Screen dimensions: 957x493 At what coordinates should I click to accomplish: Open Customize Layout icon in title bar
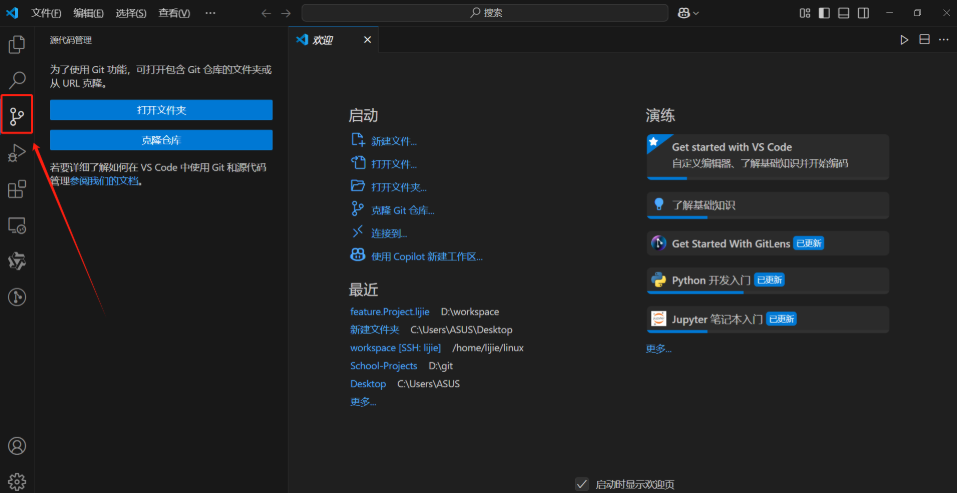pos(805,13)
